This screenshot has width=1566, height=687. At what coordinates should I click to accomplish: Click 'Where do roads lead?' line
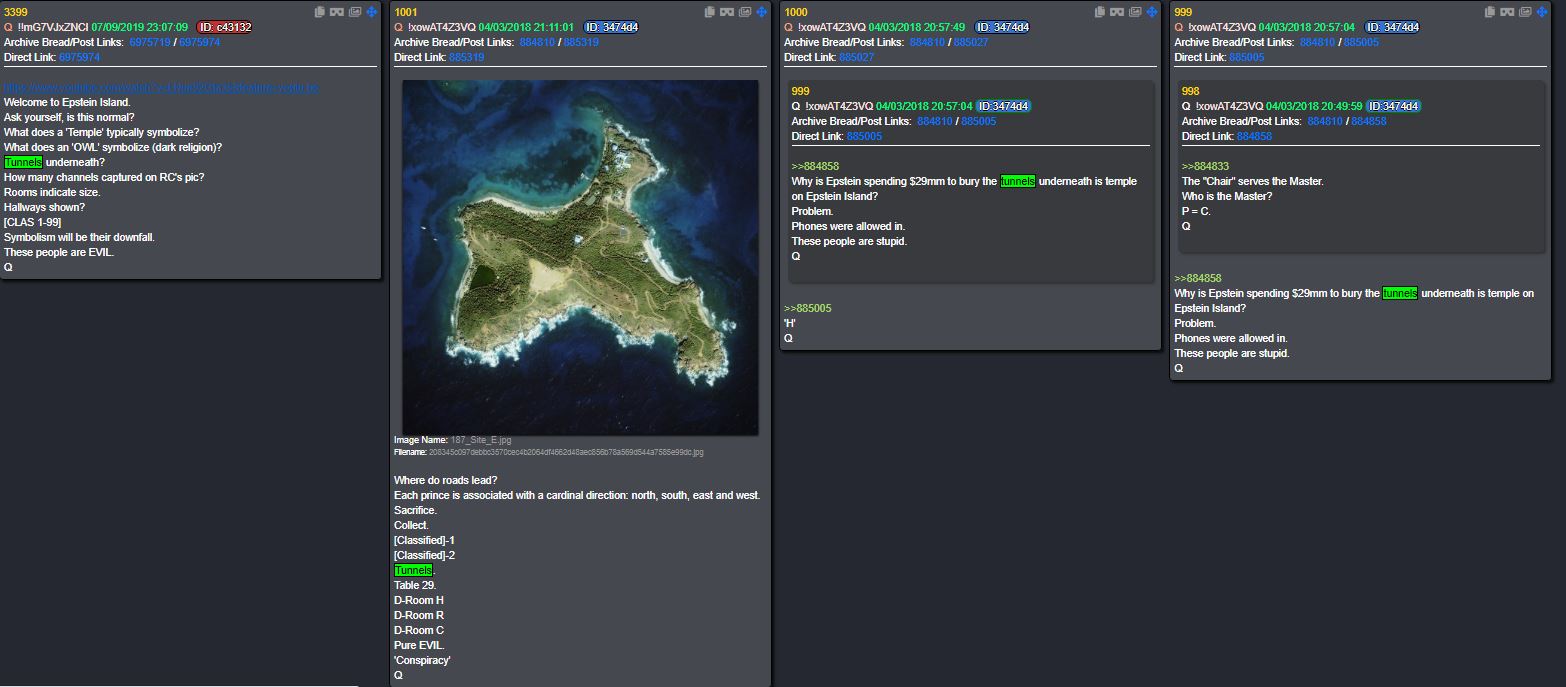click(x=445, y=480)
